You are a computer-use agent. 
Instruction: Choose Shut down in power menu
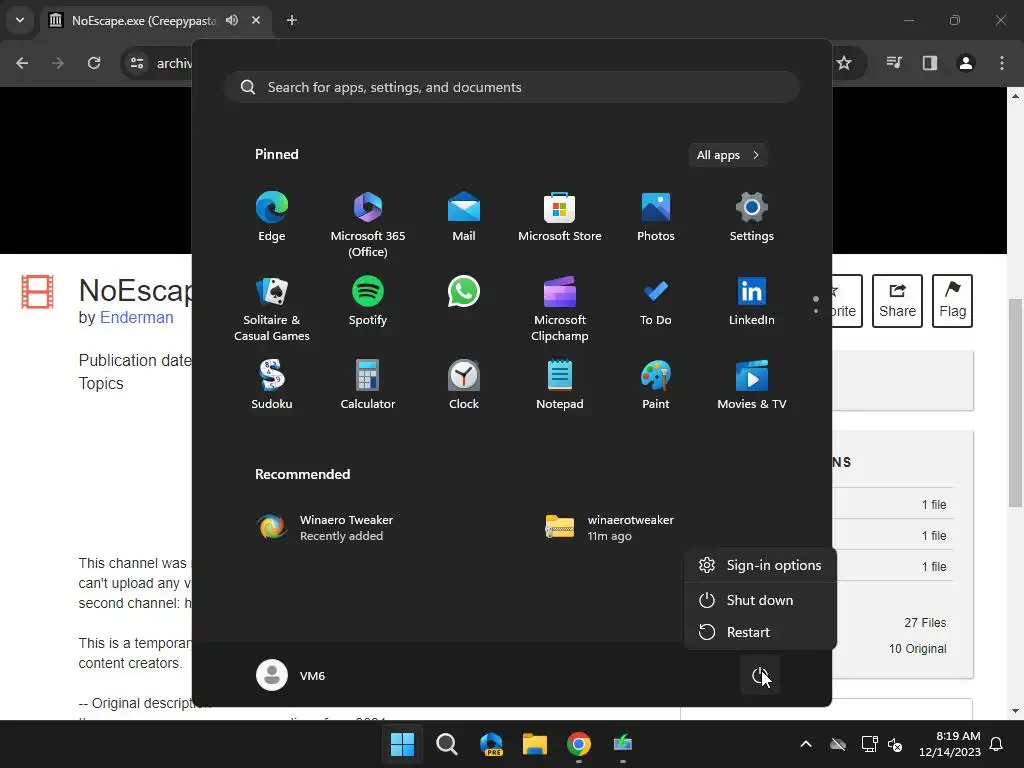click(x=760, y=600)
